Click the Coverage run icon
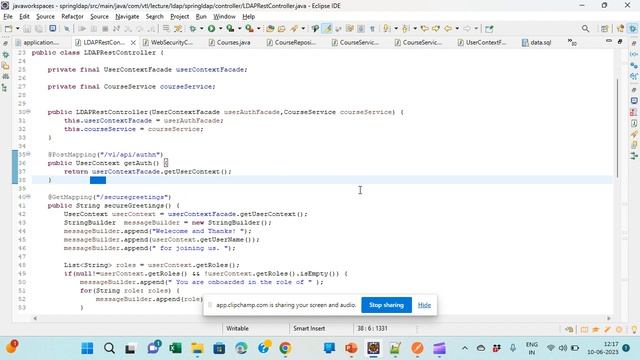 230,29
